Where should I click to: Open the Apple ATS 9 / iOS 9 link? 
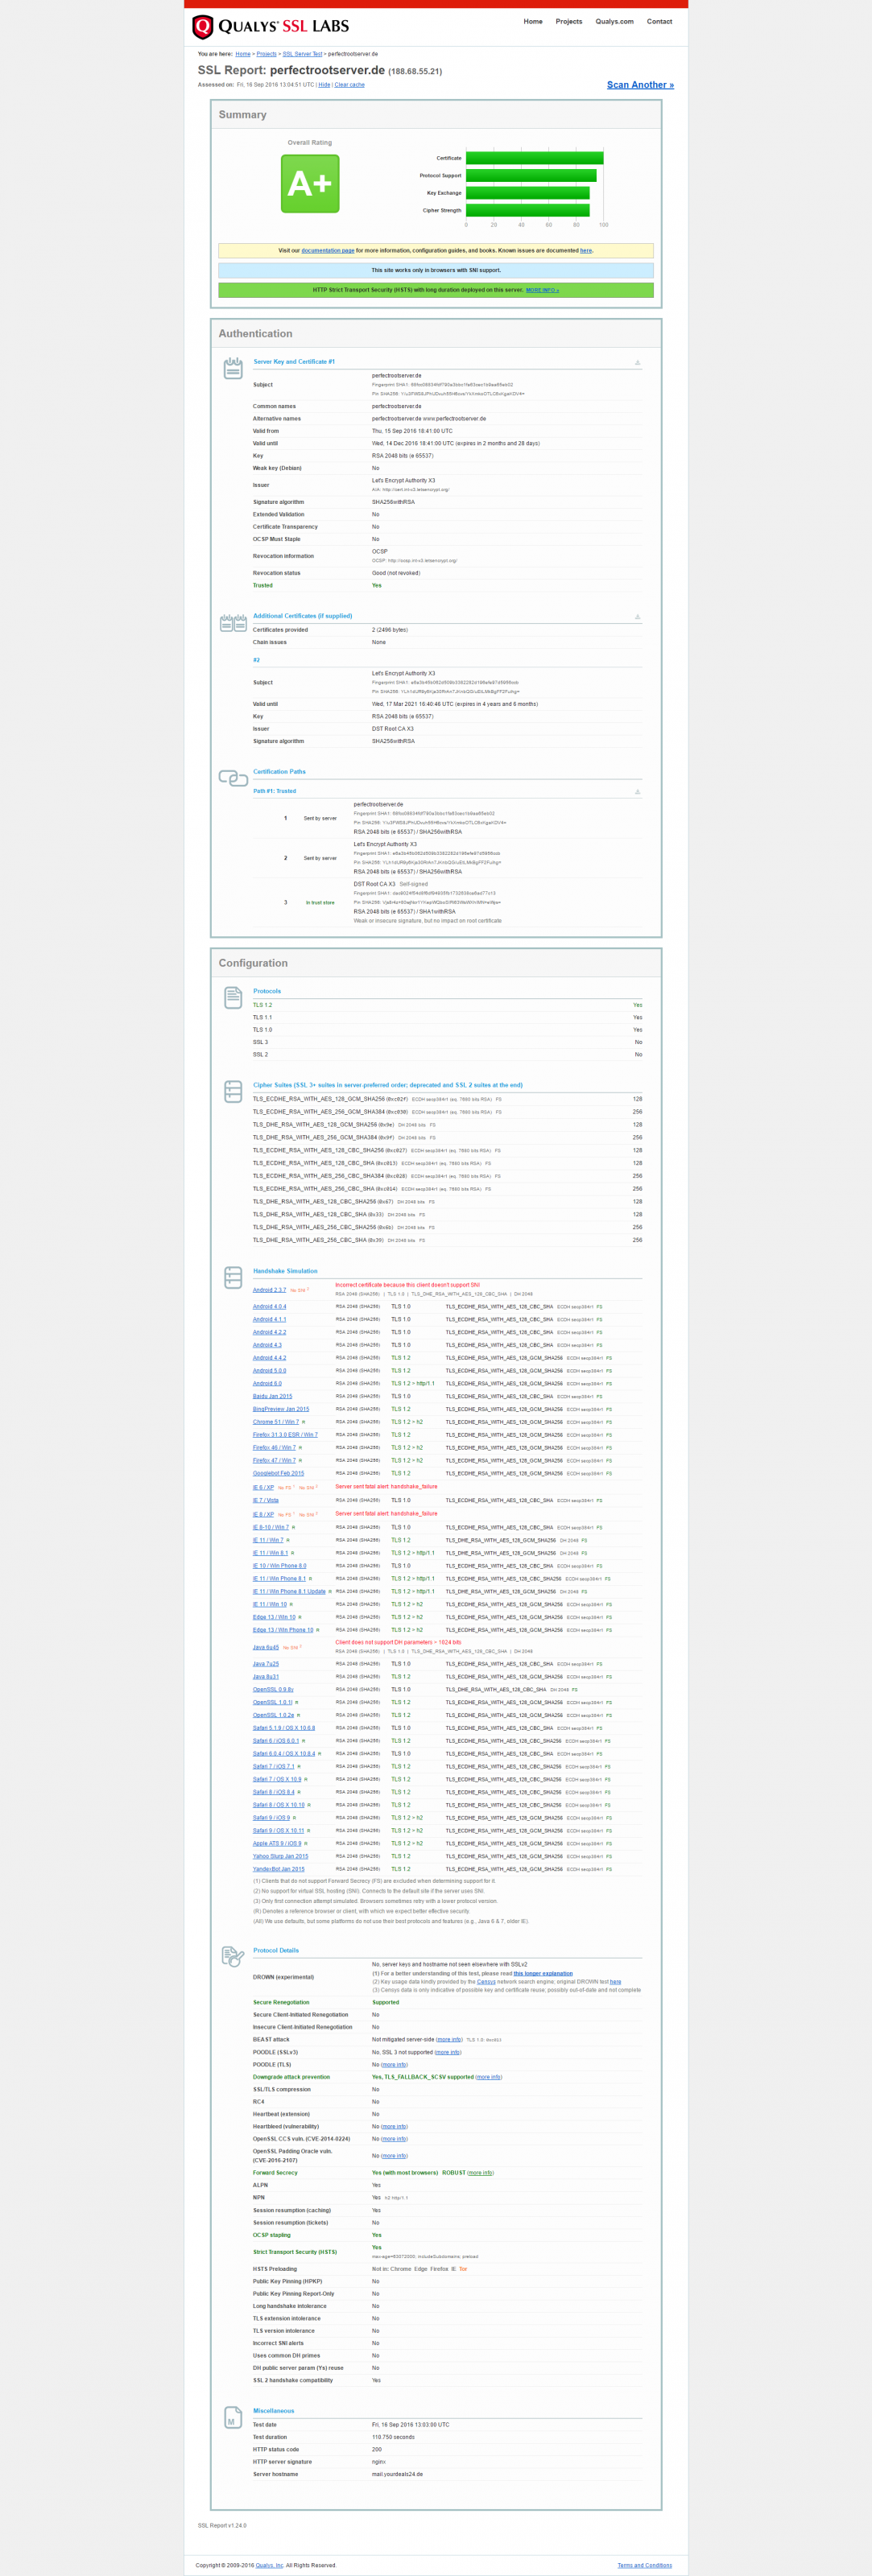click(276, 1843)
